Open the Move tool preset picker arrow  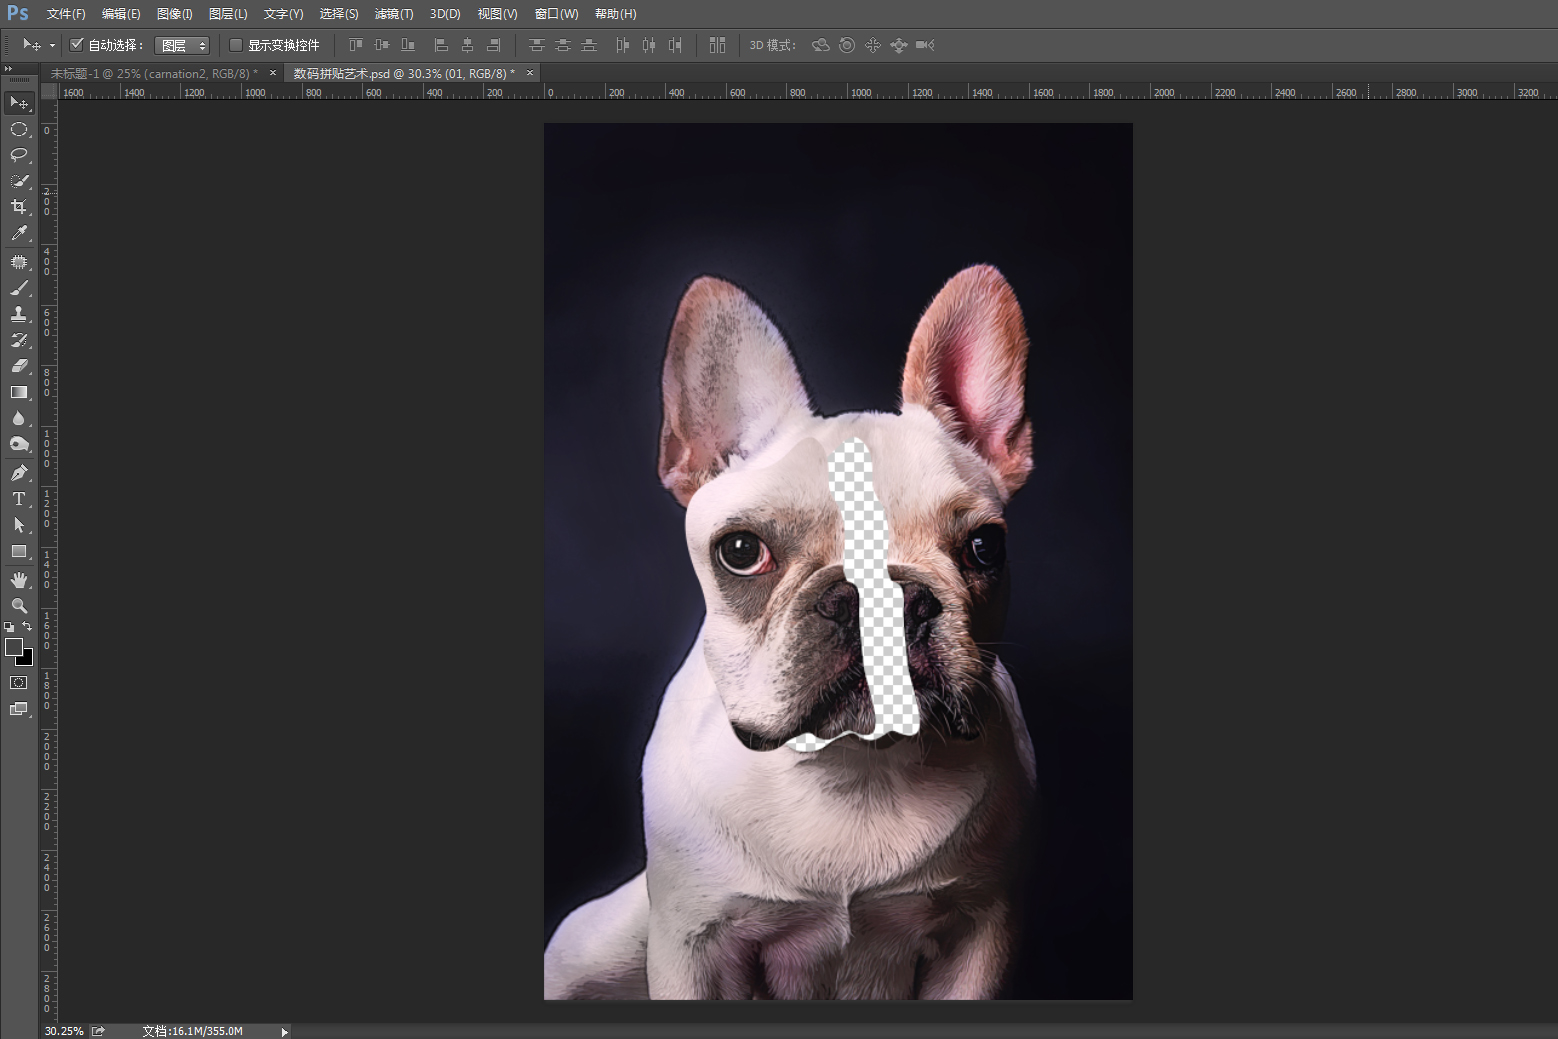[52, 45]
